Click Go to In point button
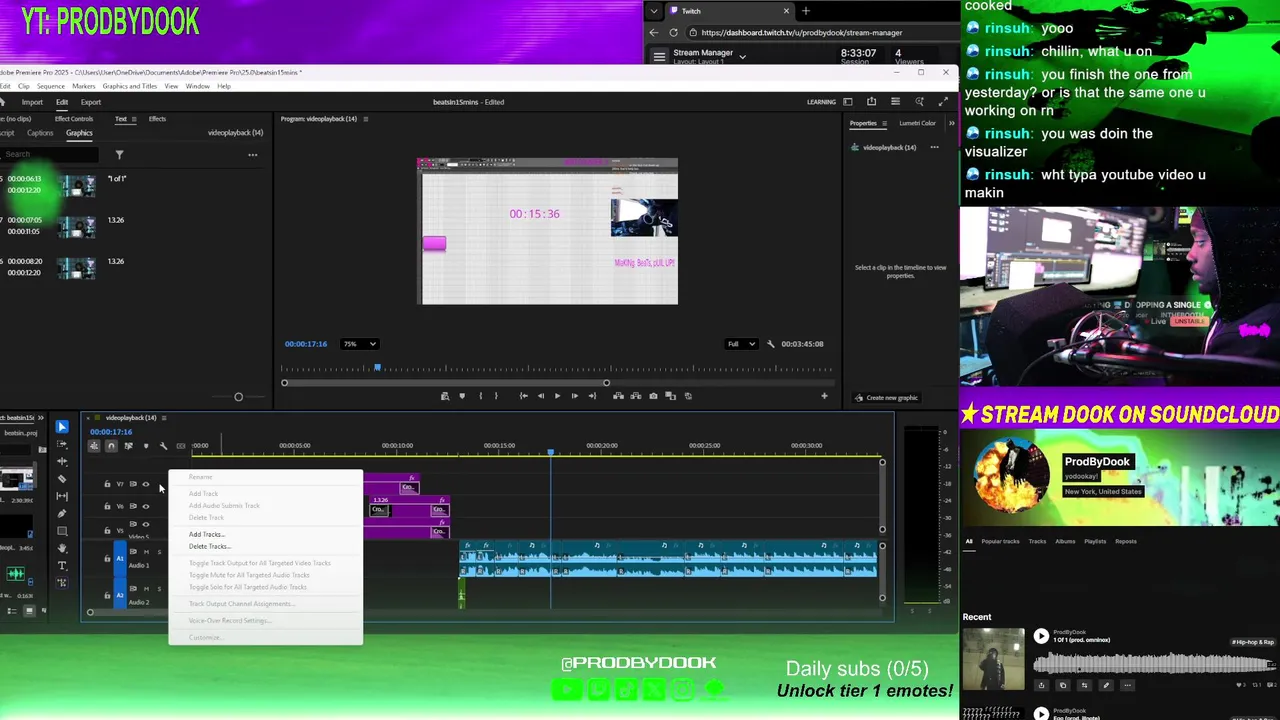 click(x=523, y=396)
